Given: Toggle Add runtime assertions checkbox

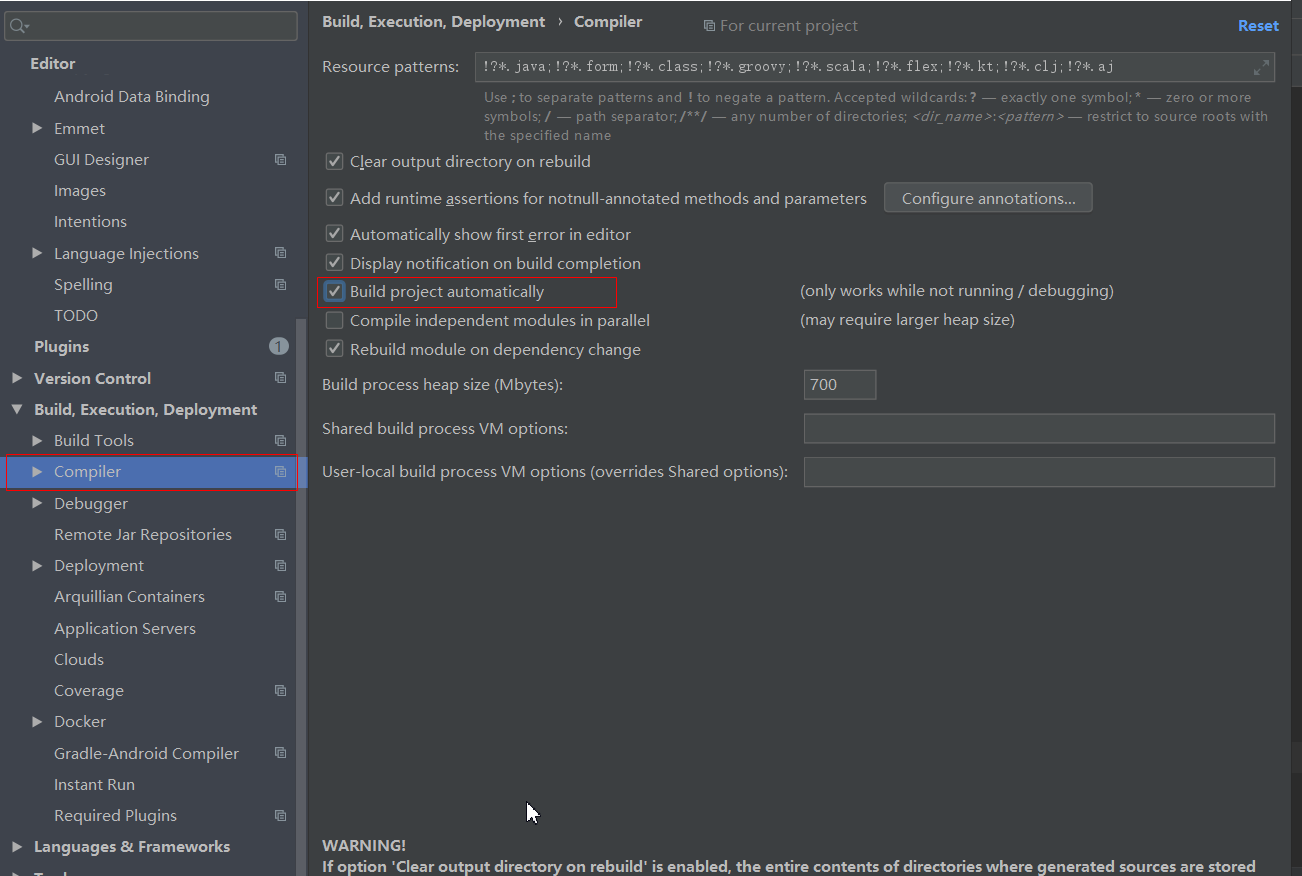Looking at the screenshot, I should (334, 198).
